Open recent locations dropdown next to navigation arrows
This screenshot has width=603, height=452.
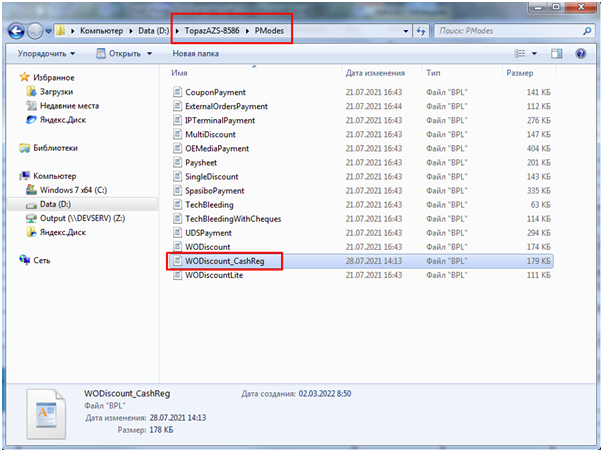tap(48, 31)
